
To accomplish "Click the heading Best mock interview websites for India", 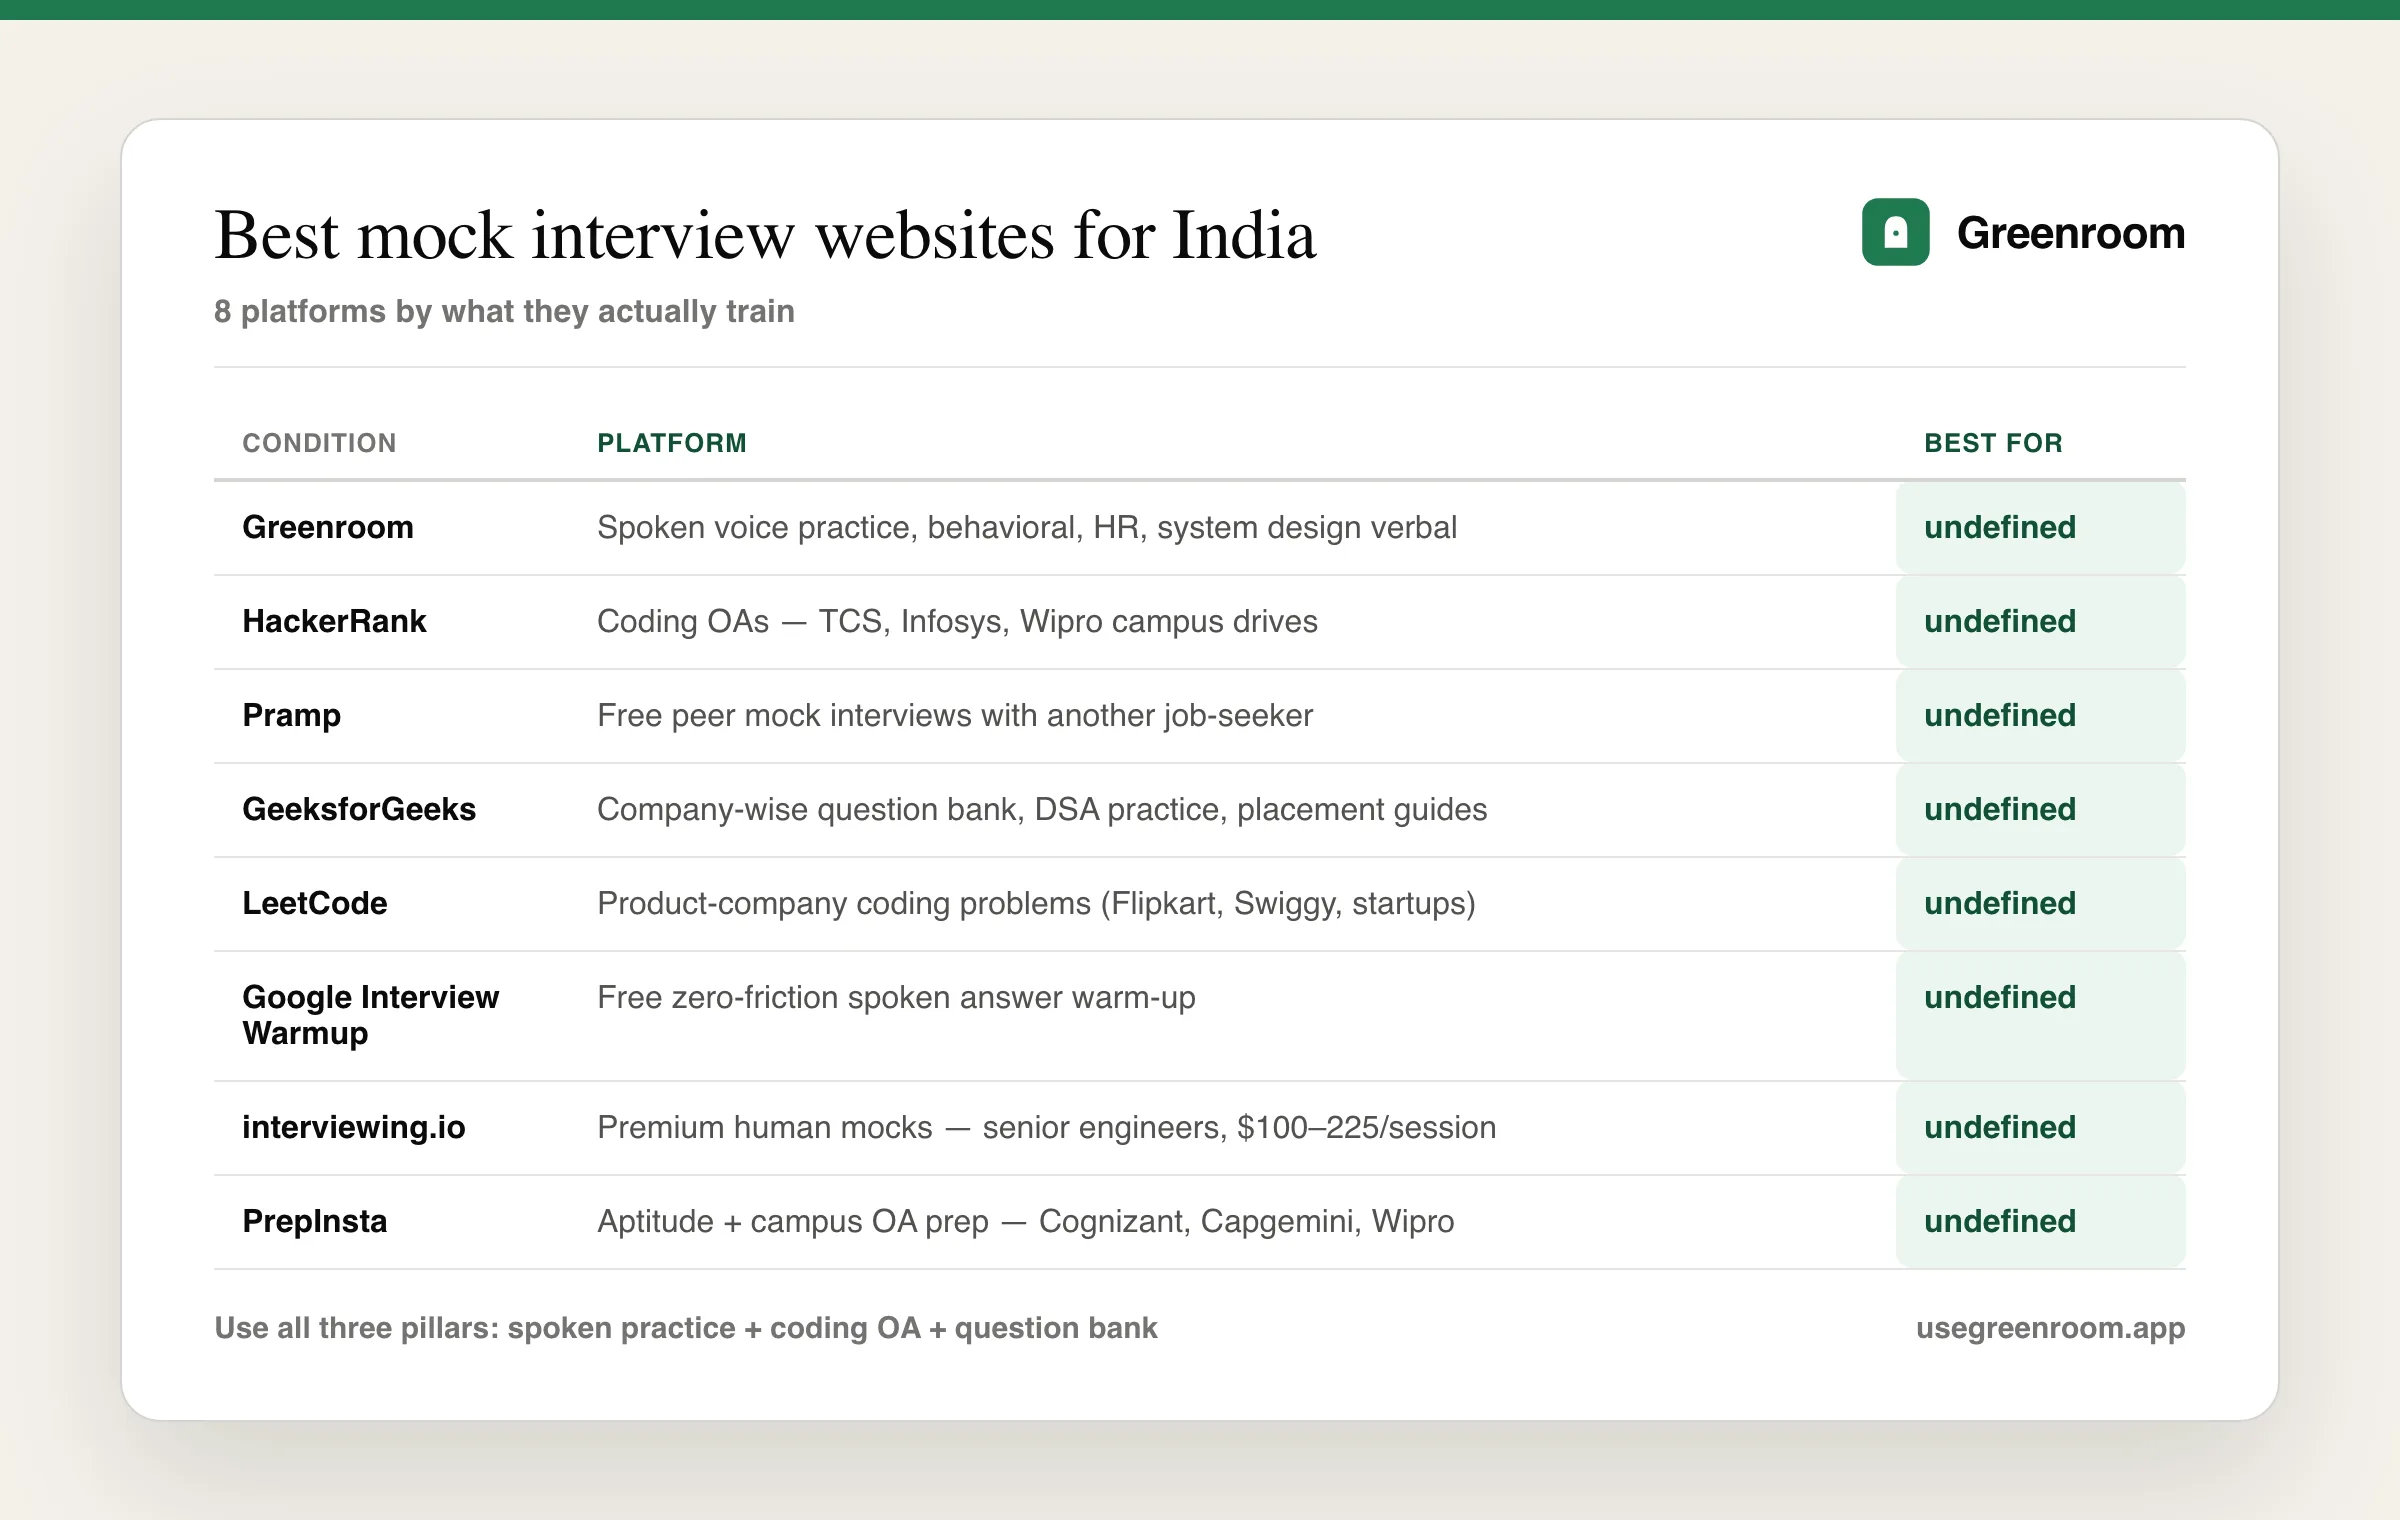I will click(x=765, y=236).
